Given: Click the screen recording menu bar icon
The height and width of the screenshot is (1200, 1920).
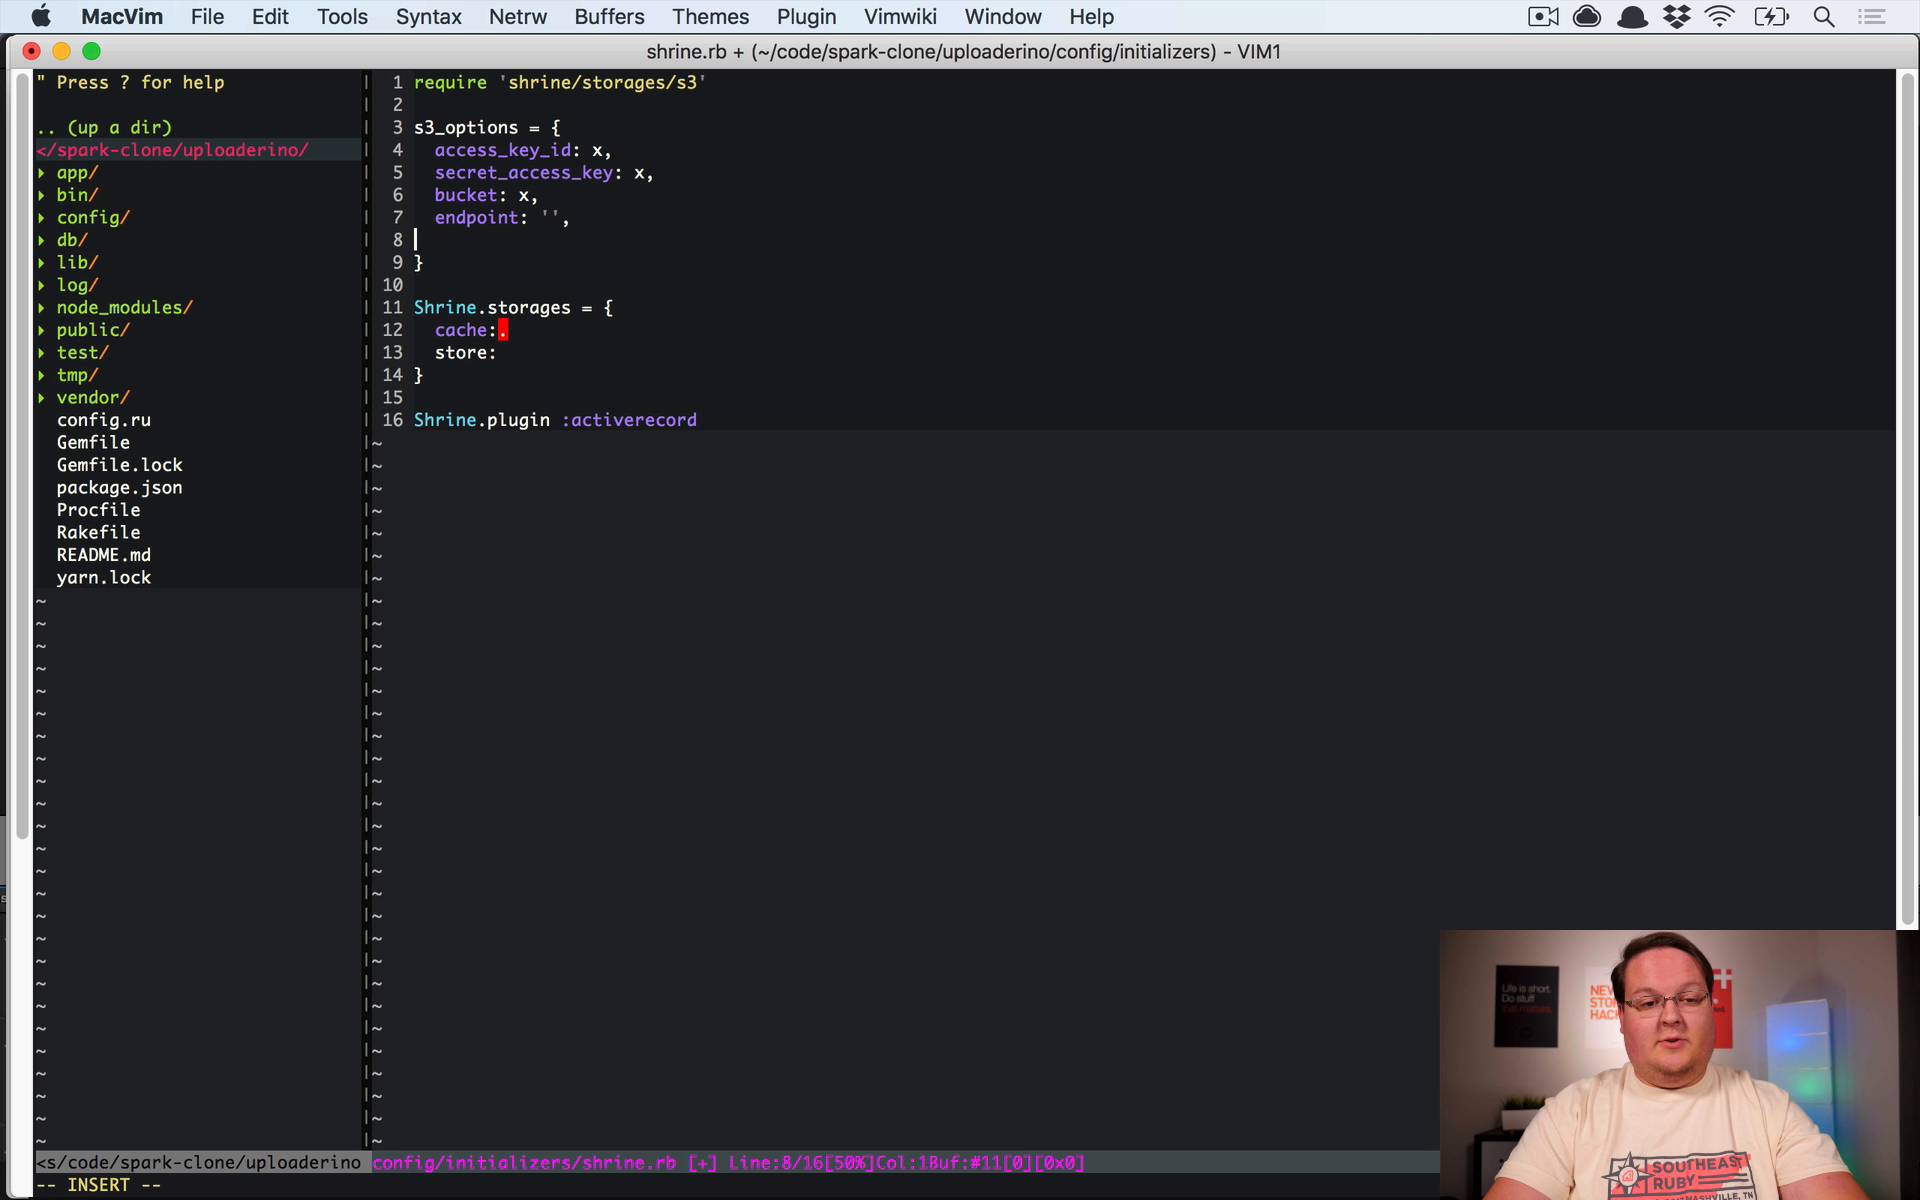Looking at the screenshot, I should tap(1543, 16).
